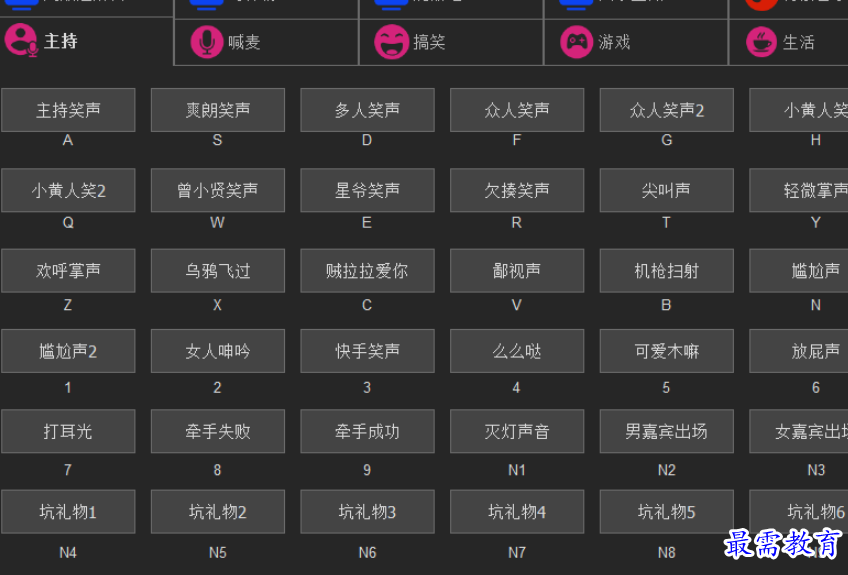Click the 坑礼物3 sound button

pyautogui.click(x=367, y=512)
